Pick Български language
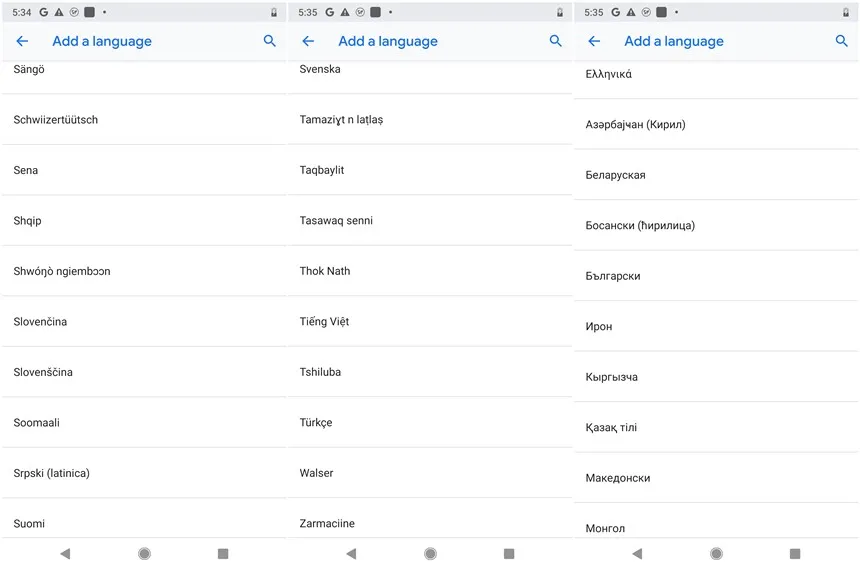860x572 pixels. (716, 276)
